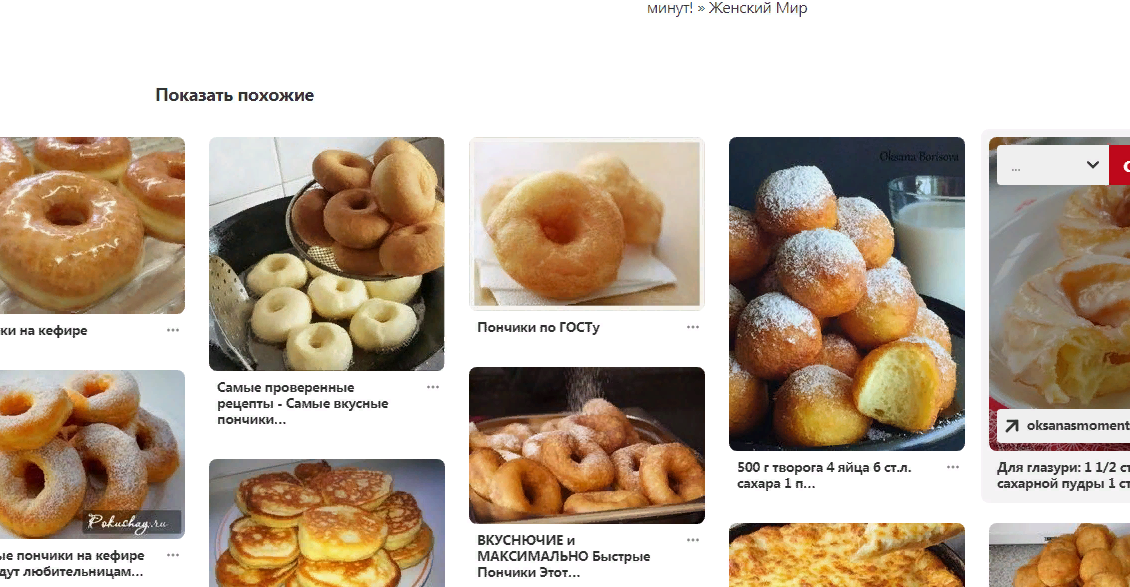Image resolution: width=1130 pixels, height=587 pixels.
Task: Open options dots beside кефире glazed donuts pin
Action: [x=173, y=331]
